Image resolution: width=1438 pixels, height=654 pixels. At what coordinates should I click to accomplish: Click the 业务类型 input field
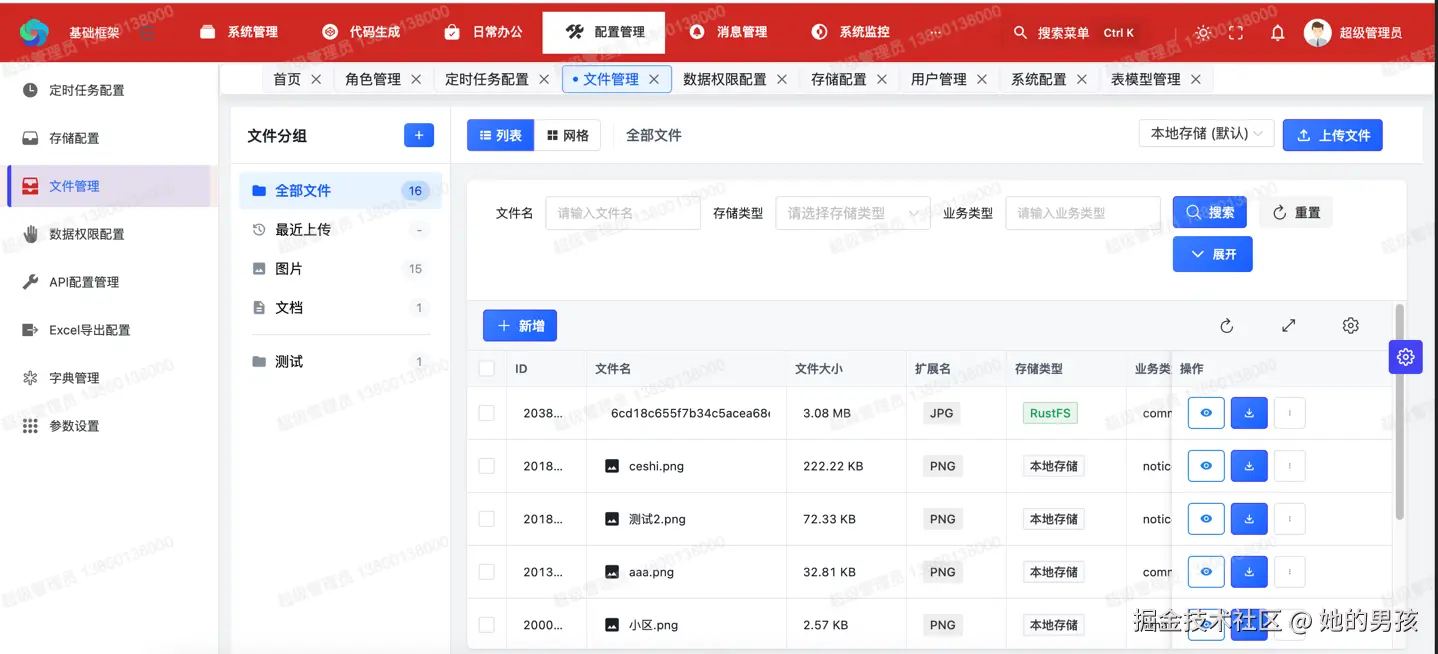[1082, 213]
